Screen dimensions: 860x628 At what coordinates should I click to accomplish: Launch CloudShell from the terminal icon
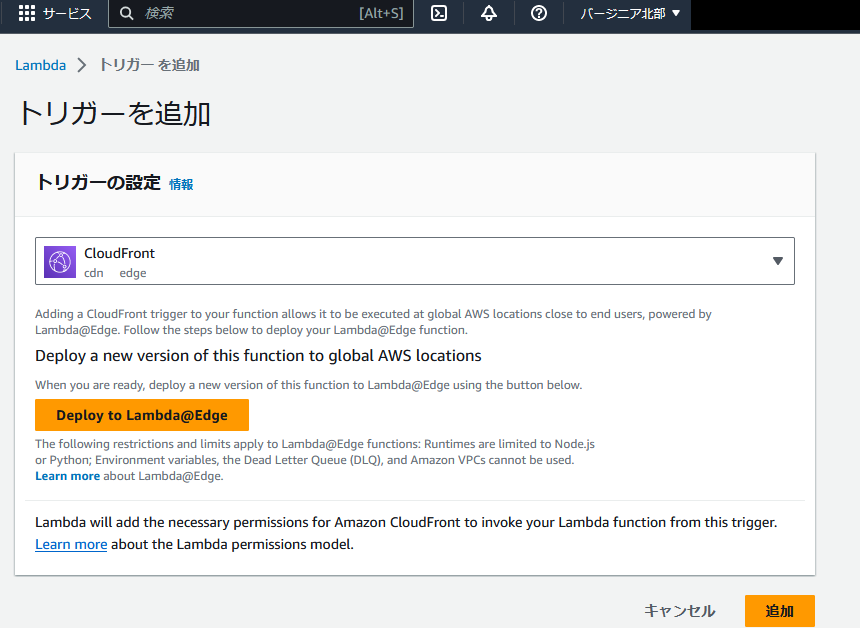[x=438, y=14]
